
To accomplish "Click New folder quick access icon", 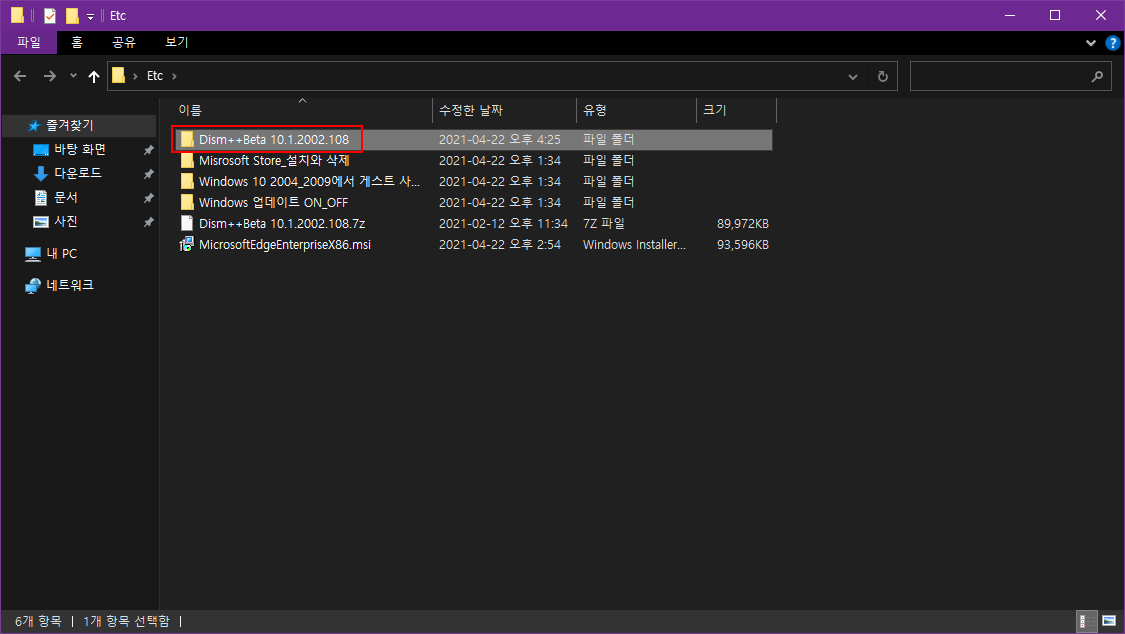I will [72, 15].
